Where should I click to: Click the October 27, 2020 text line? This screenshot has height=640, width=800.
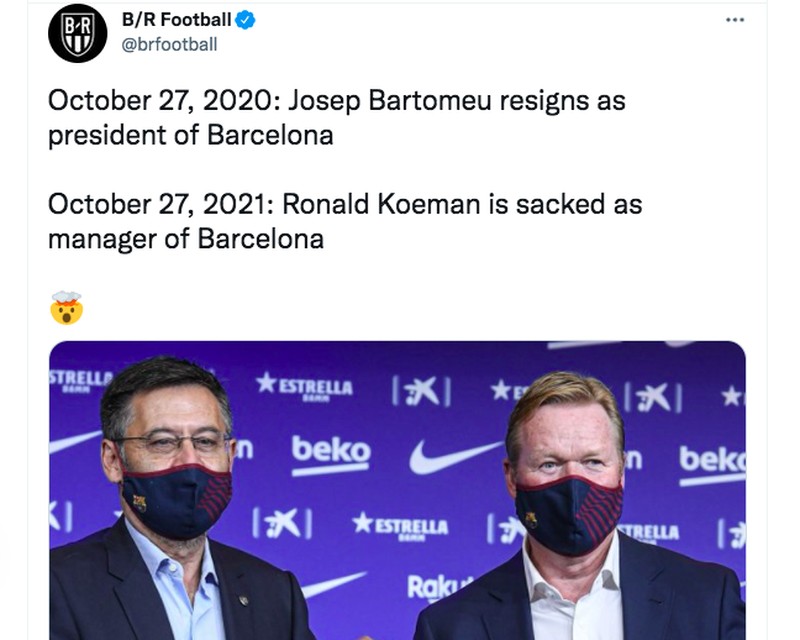pos(335,100)
